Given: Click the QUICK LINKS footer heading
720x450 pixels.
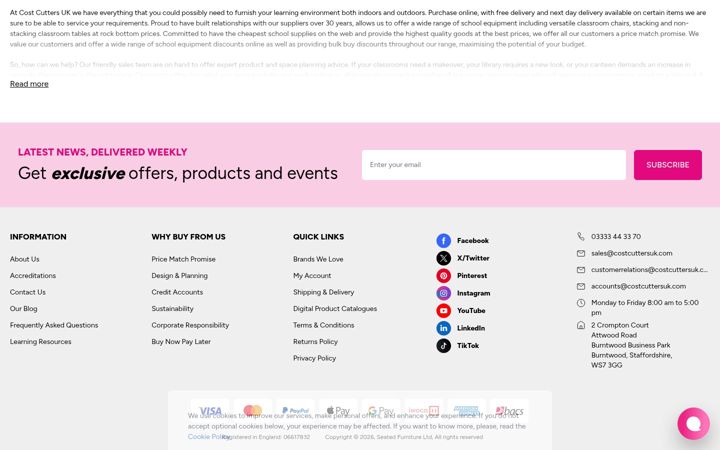Looking at the screenshot, I should (x=318, y=237).
